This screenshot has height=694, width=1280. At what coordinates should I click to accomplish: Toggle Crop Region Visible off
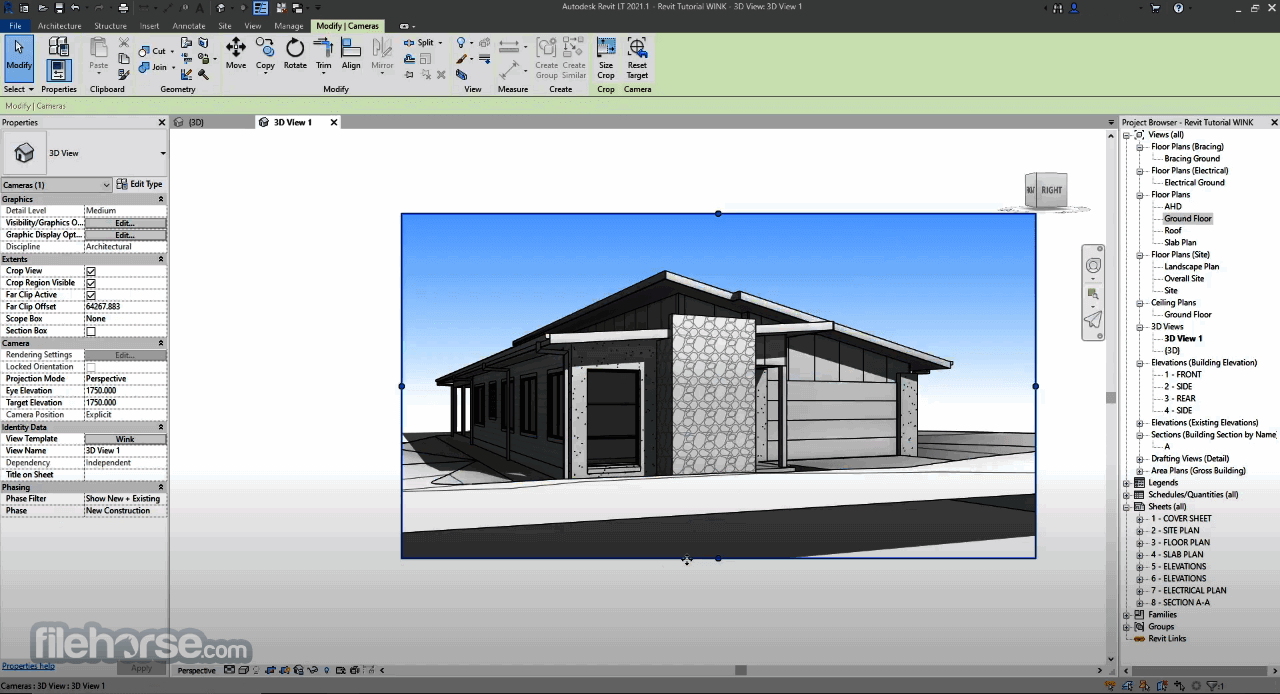point(89,282)
